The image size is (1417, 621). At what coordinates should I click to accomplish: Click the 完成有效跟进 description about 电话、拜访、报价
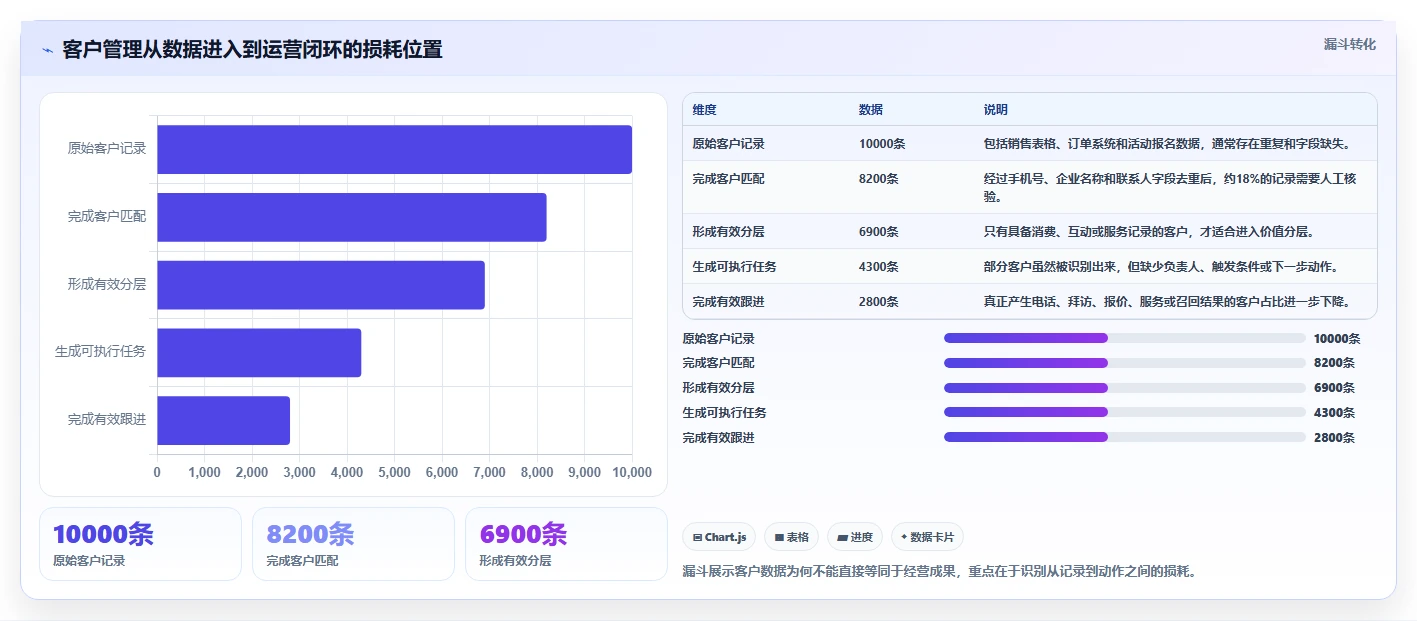click(x=1167, y=302)
